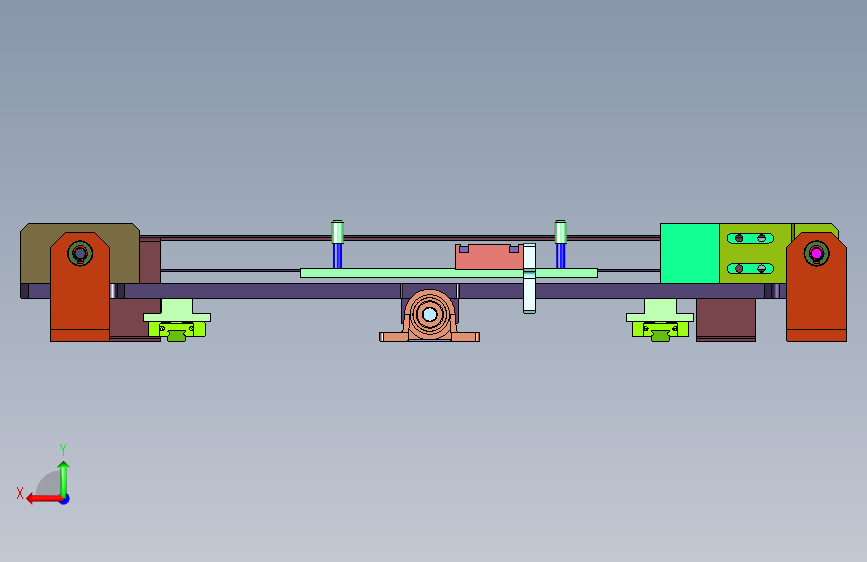Select the maroon block behind left bracket
The height and width of the screenshot is (562, 867).
coord(135,319)
